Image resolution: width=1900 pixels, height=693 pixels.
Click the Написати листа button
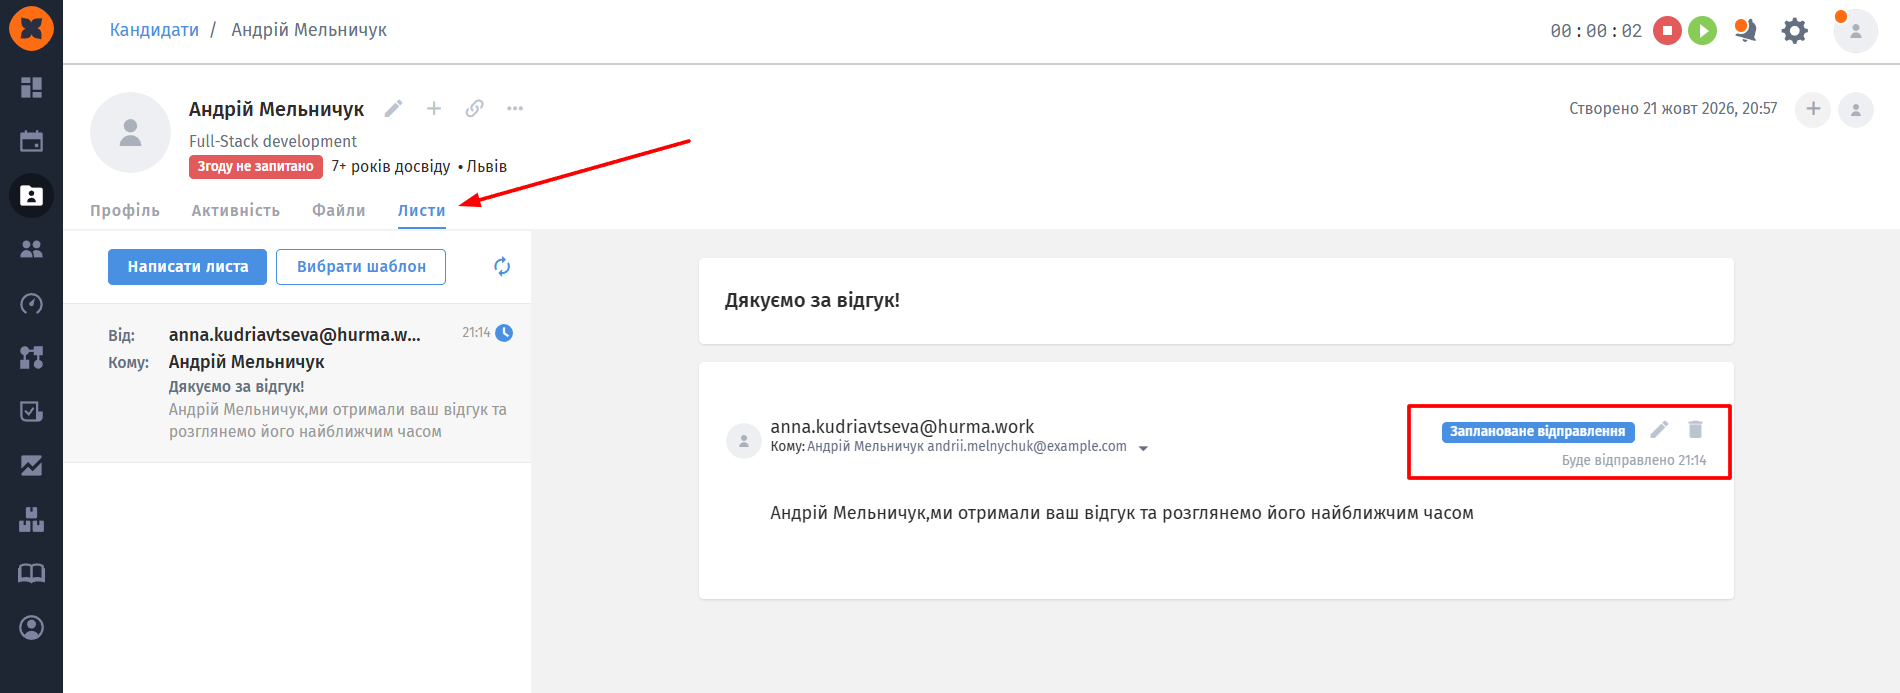187,267
